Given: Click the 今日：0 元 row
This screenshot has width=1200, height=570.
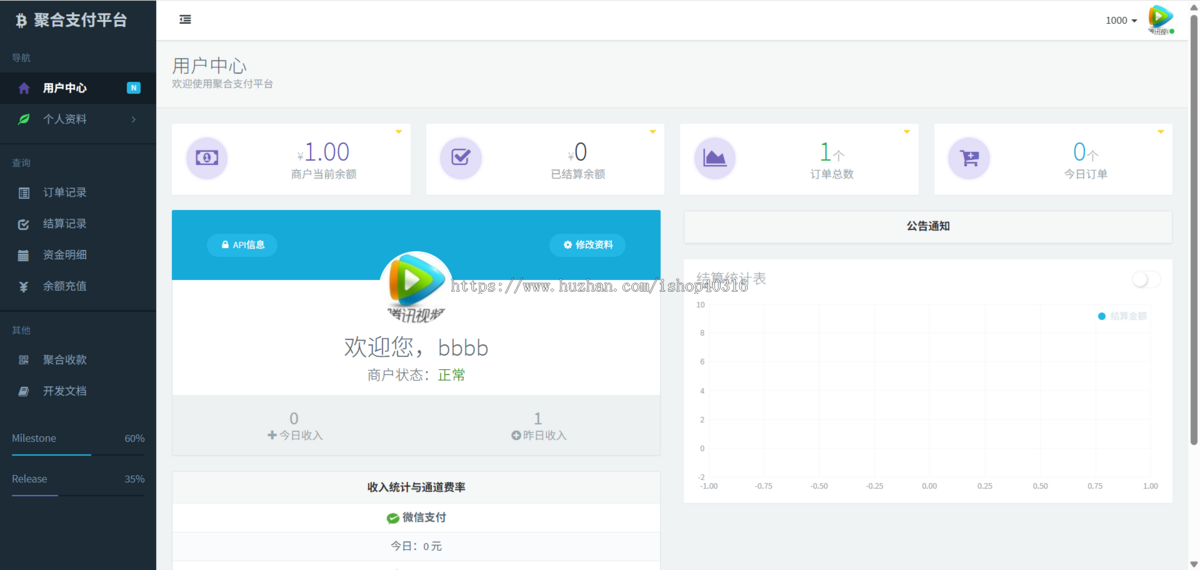Looking at the screenshot, I should (416, 546).
